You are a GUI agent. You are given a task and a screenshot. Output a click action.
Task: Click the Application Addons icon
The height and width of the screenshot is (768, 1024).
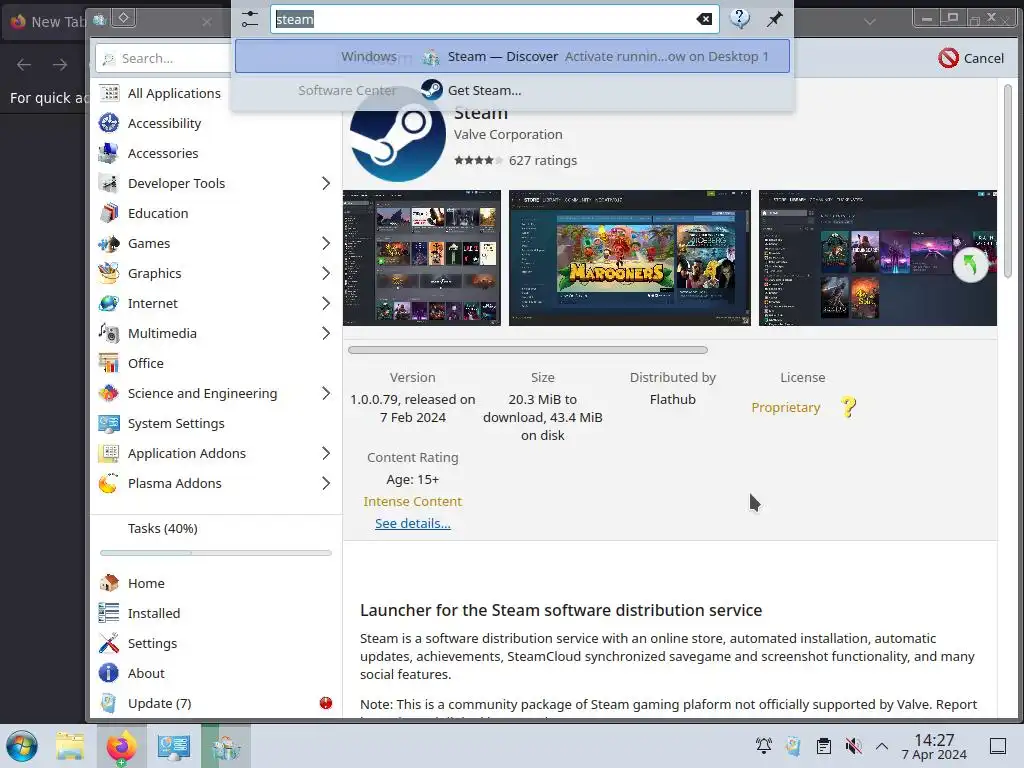coord(108,453)
